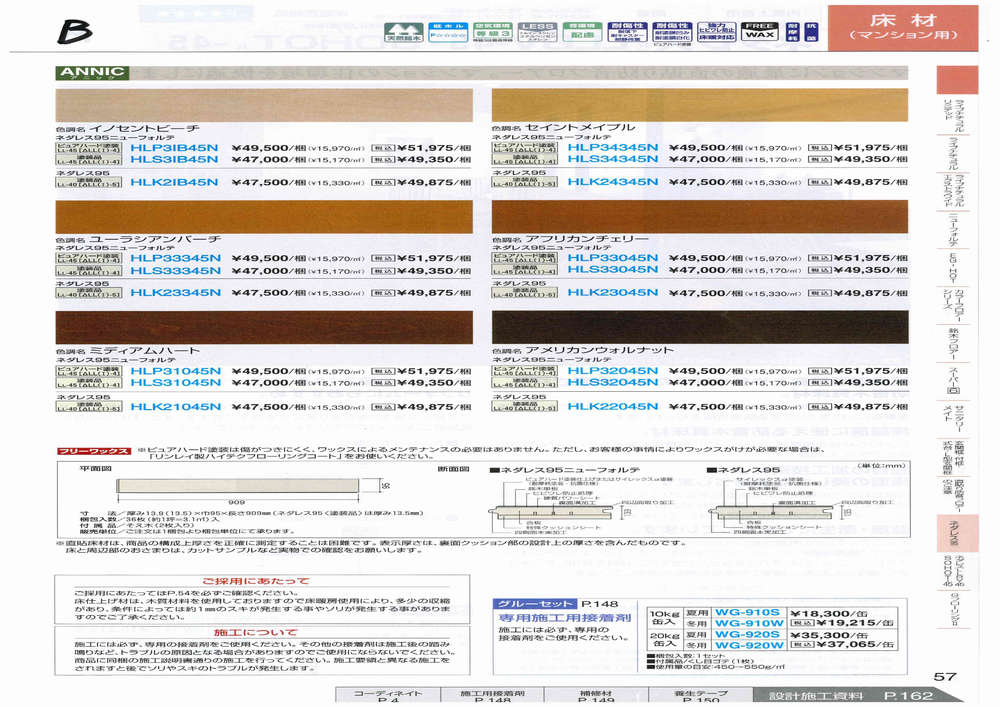Click product code HLS34345N
The height and width of the screenshot is (707, 1000).
612,159
